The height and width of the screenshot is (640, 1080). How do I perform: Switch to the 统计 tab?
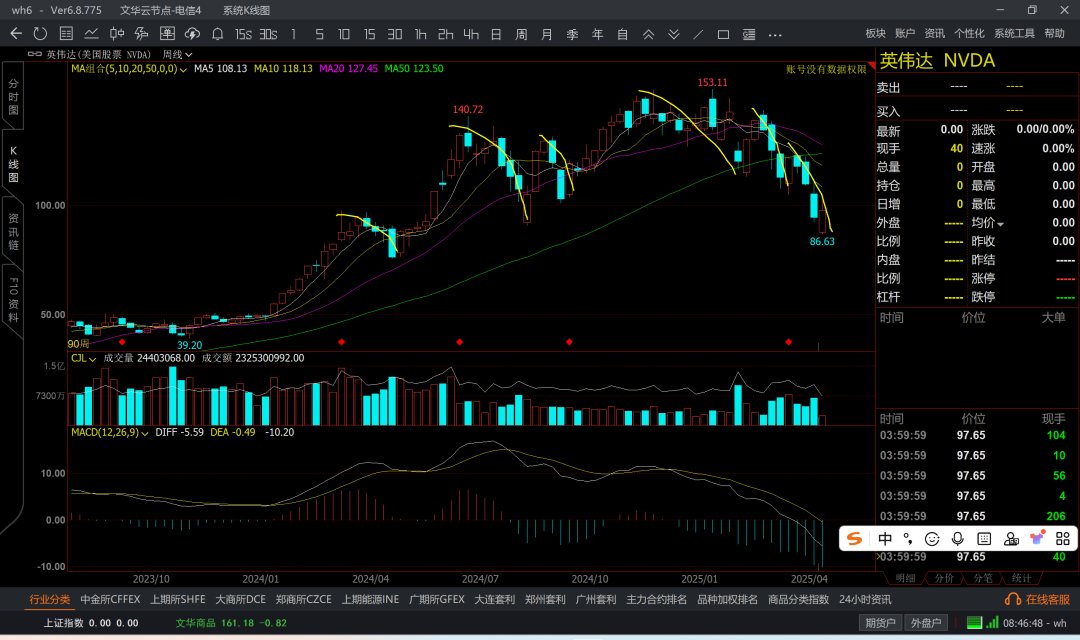[x=1021, y=579]
